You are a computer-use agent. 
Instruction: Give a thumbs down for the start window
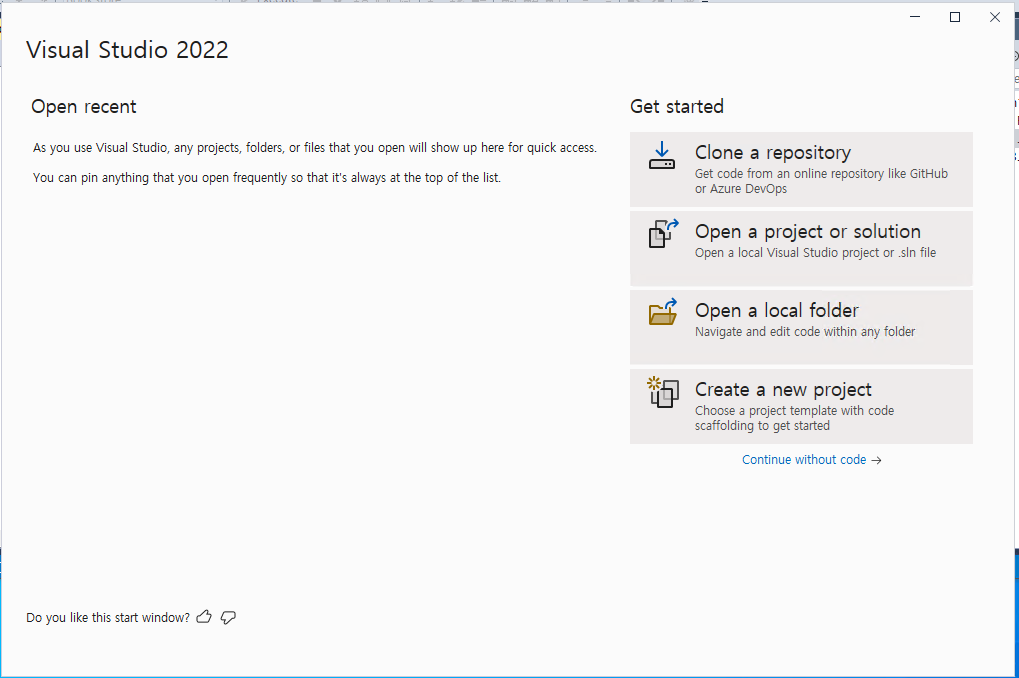click(x=228, y=618)
